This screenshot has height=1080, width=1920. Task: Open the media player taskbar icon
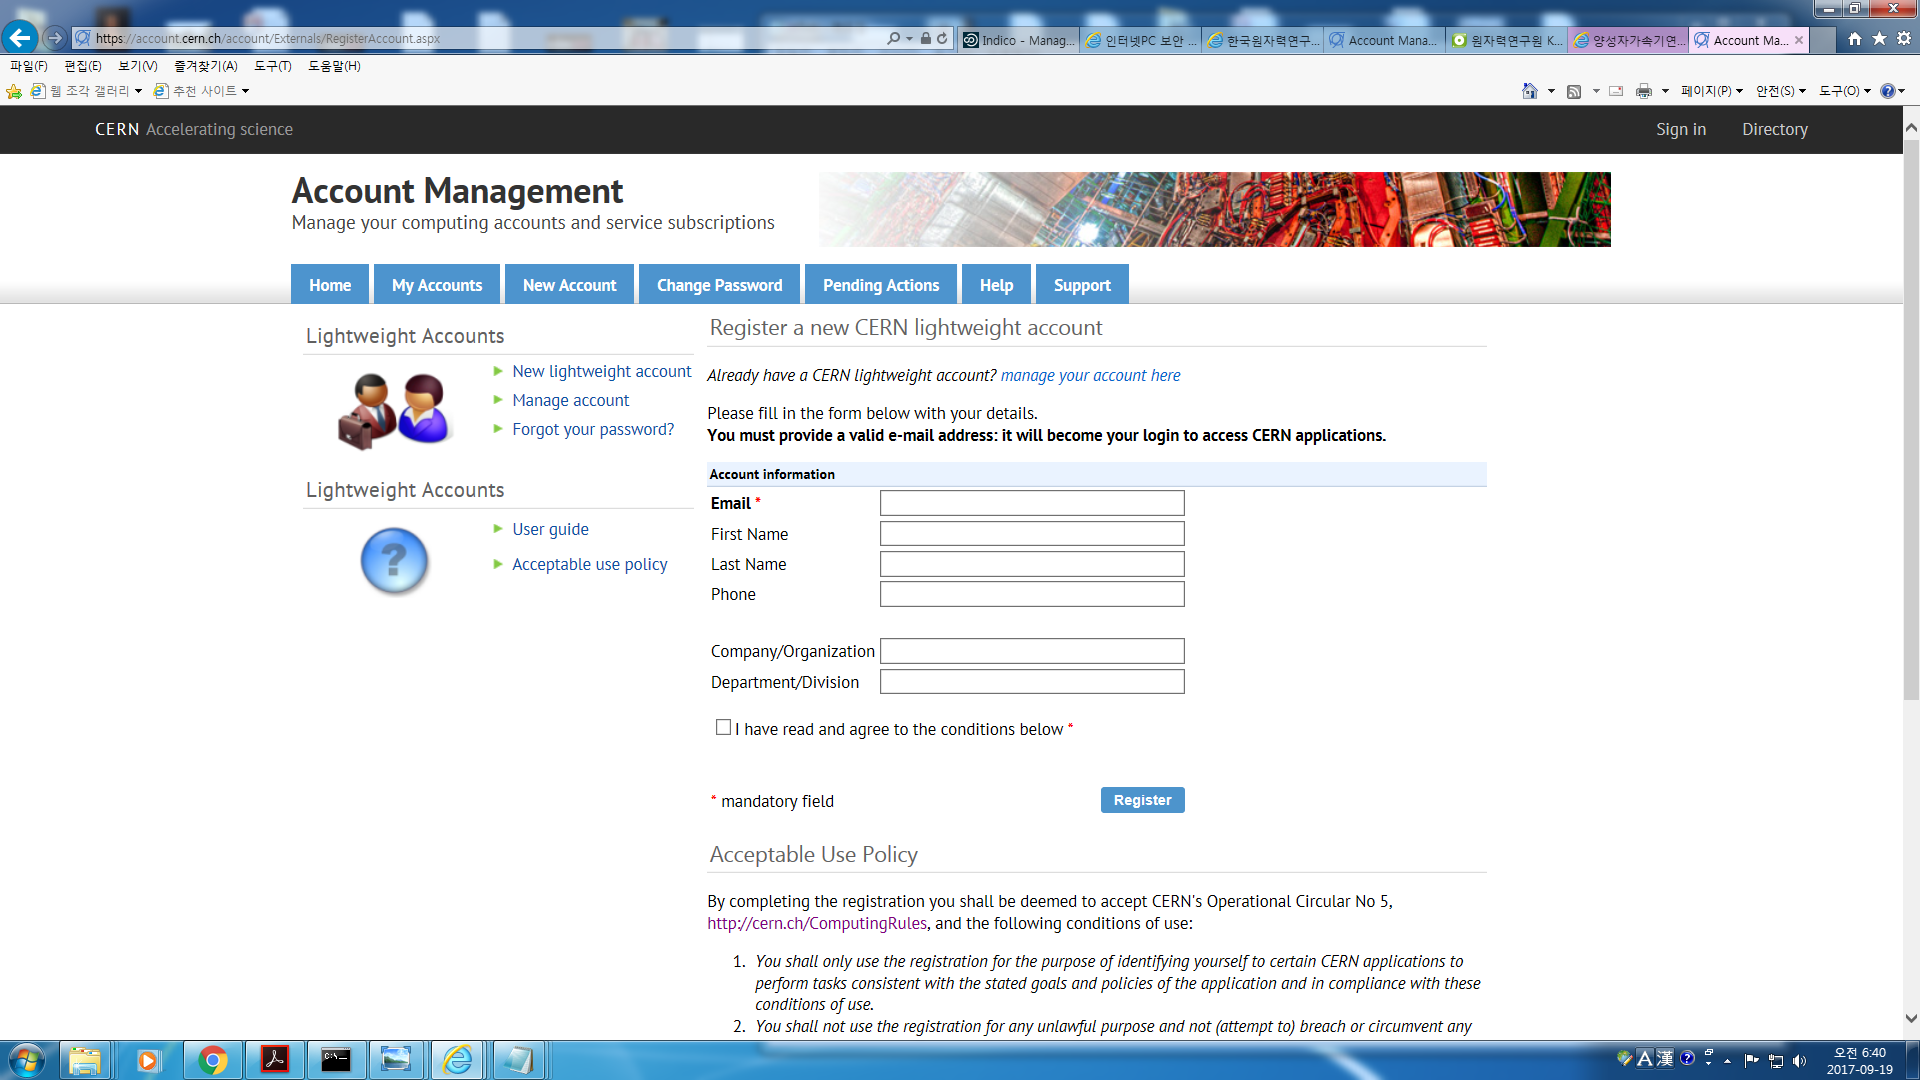(x=148, y=1060)
